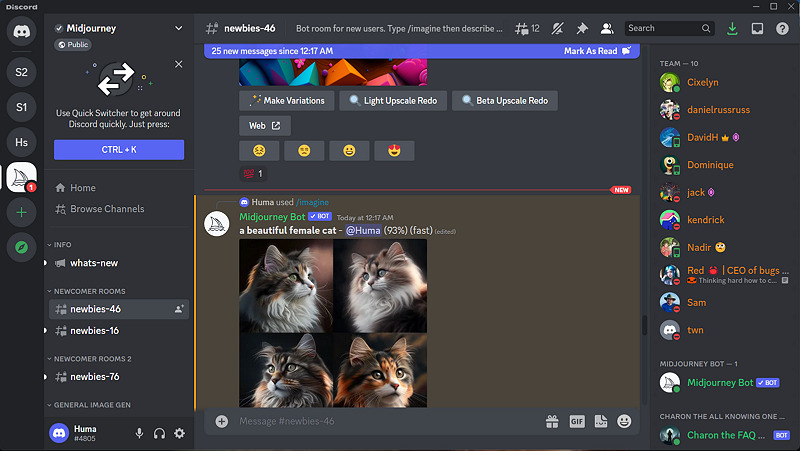Click the message attachment plus button
The image size is (800, 451).
pos(221,421)
